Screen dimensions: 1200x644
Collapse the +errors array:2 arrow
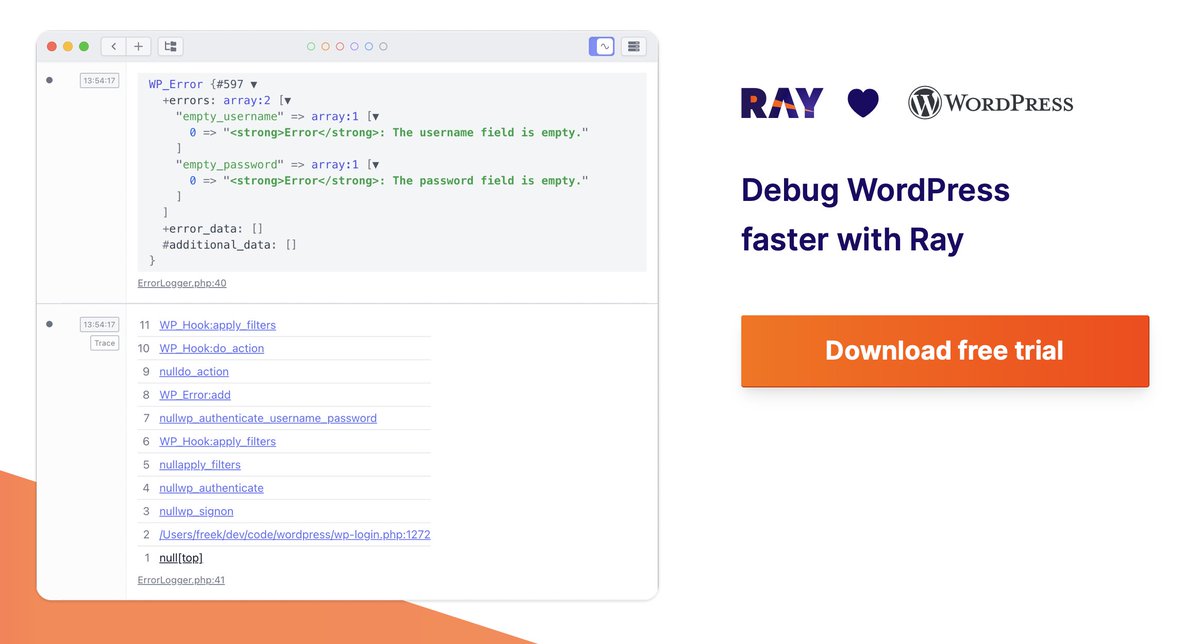pyautogui.click(x=287, y=101)
